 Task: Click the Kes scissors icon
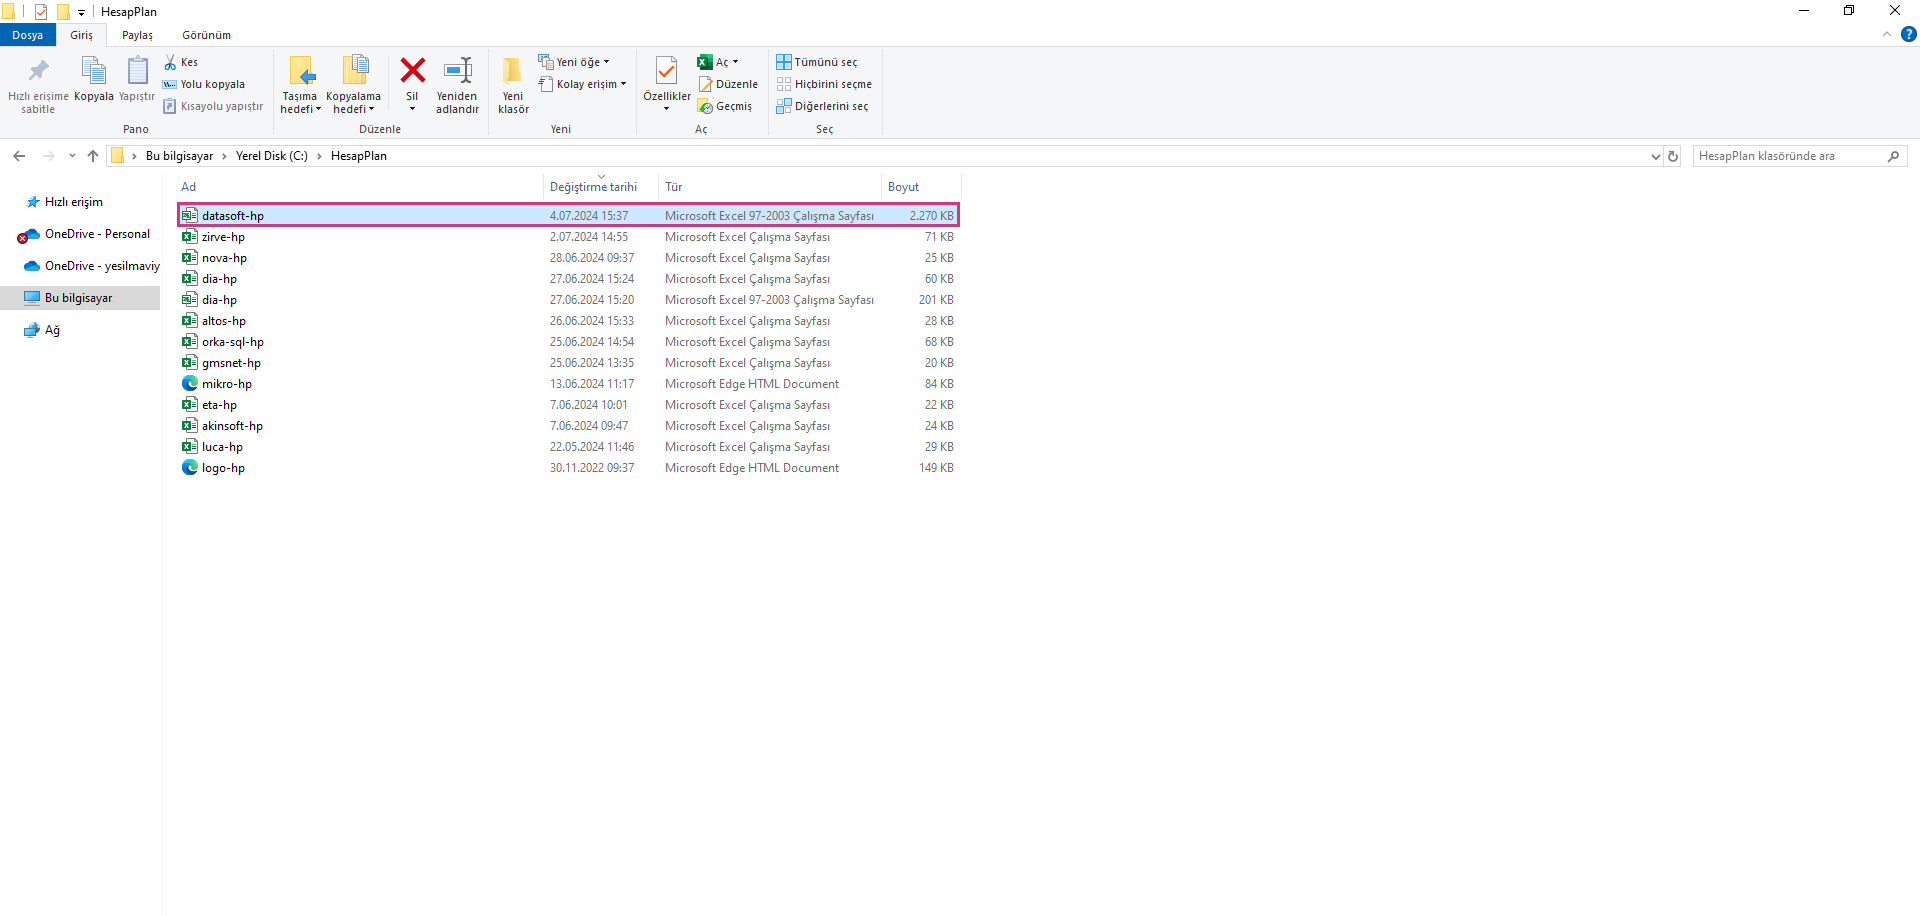(x=171, y=62)
